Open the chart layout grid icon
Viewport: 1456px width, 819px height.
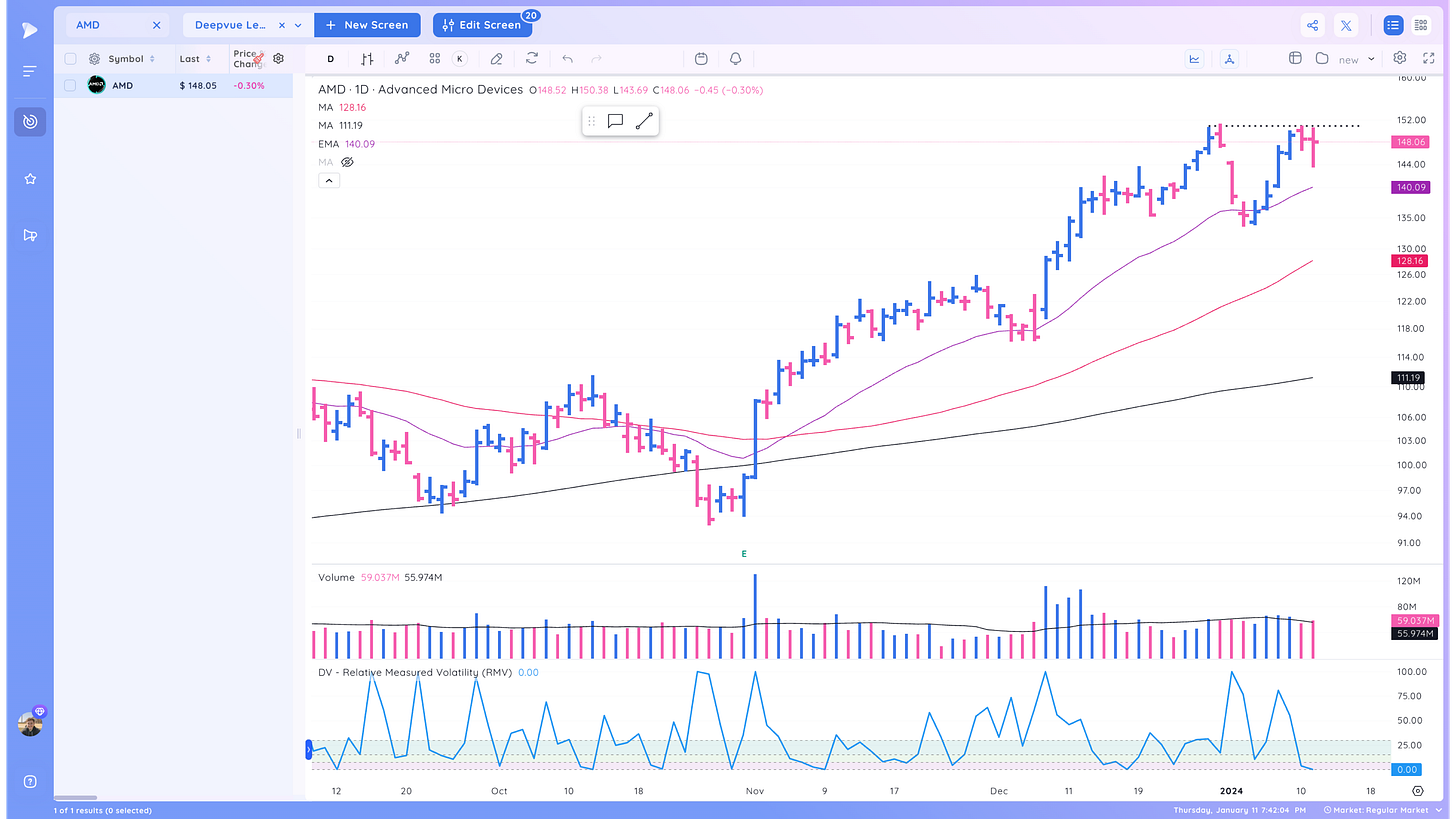pyautogui.click(x=1295, y=59)
